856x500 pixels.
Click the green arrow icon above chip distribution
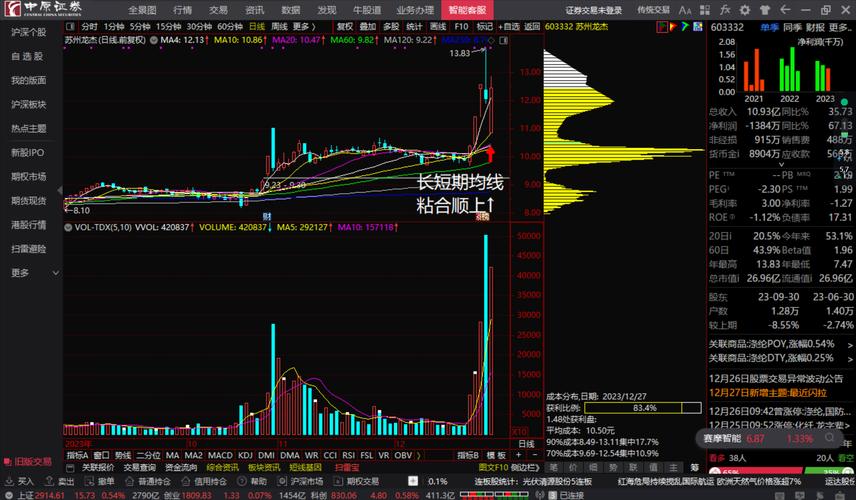tap(685, 26)
